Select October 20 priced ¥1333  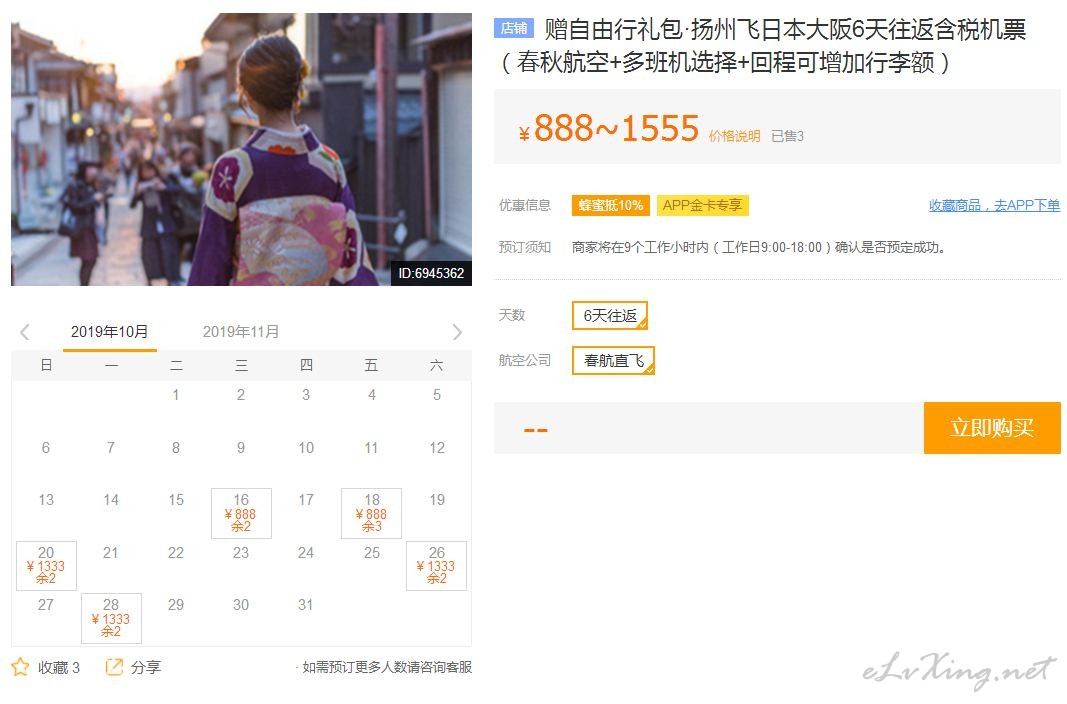click(x=46, y=565)
